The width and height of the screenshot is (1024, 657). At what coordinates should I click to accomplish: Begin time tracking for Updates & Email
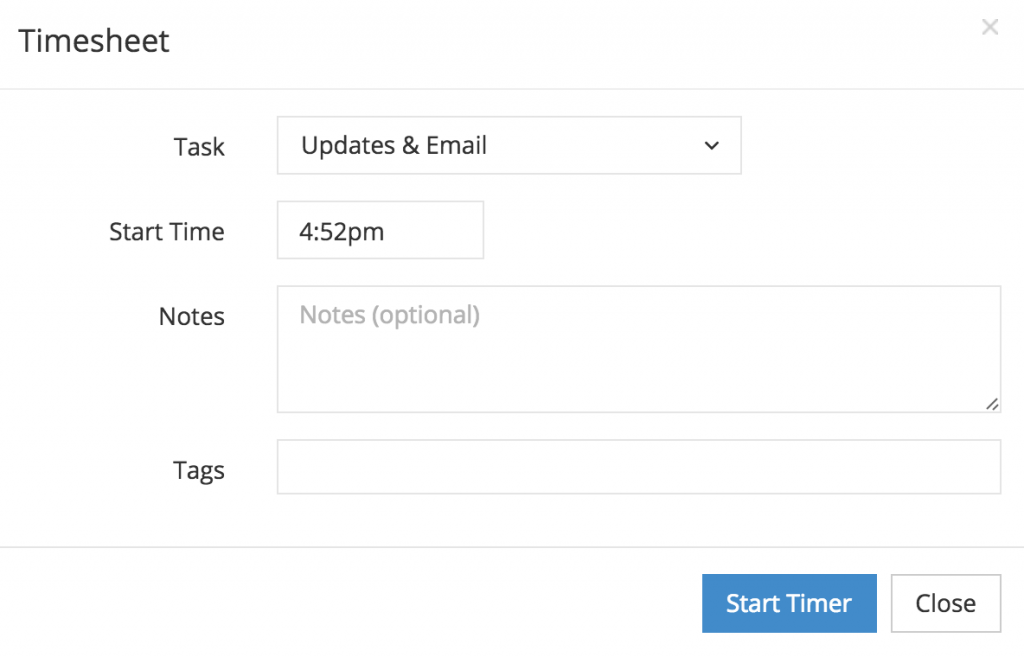click(789, 603)
